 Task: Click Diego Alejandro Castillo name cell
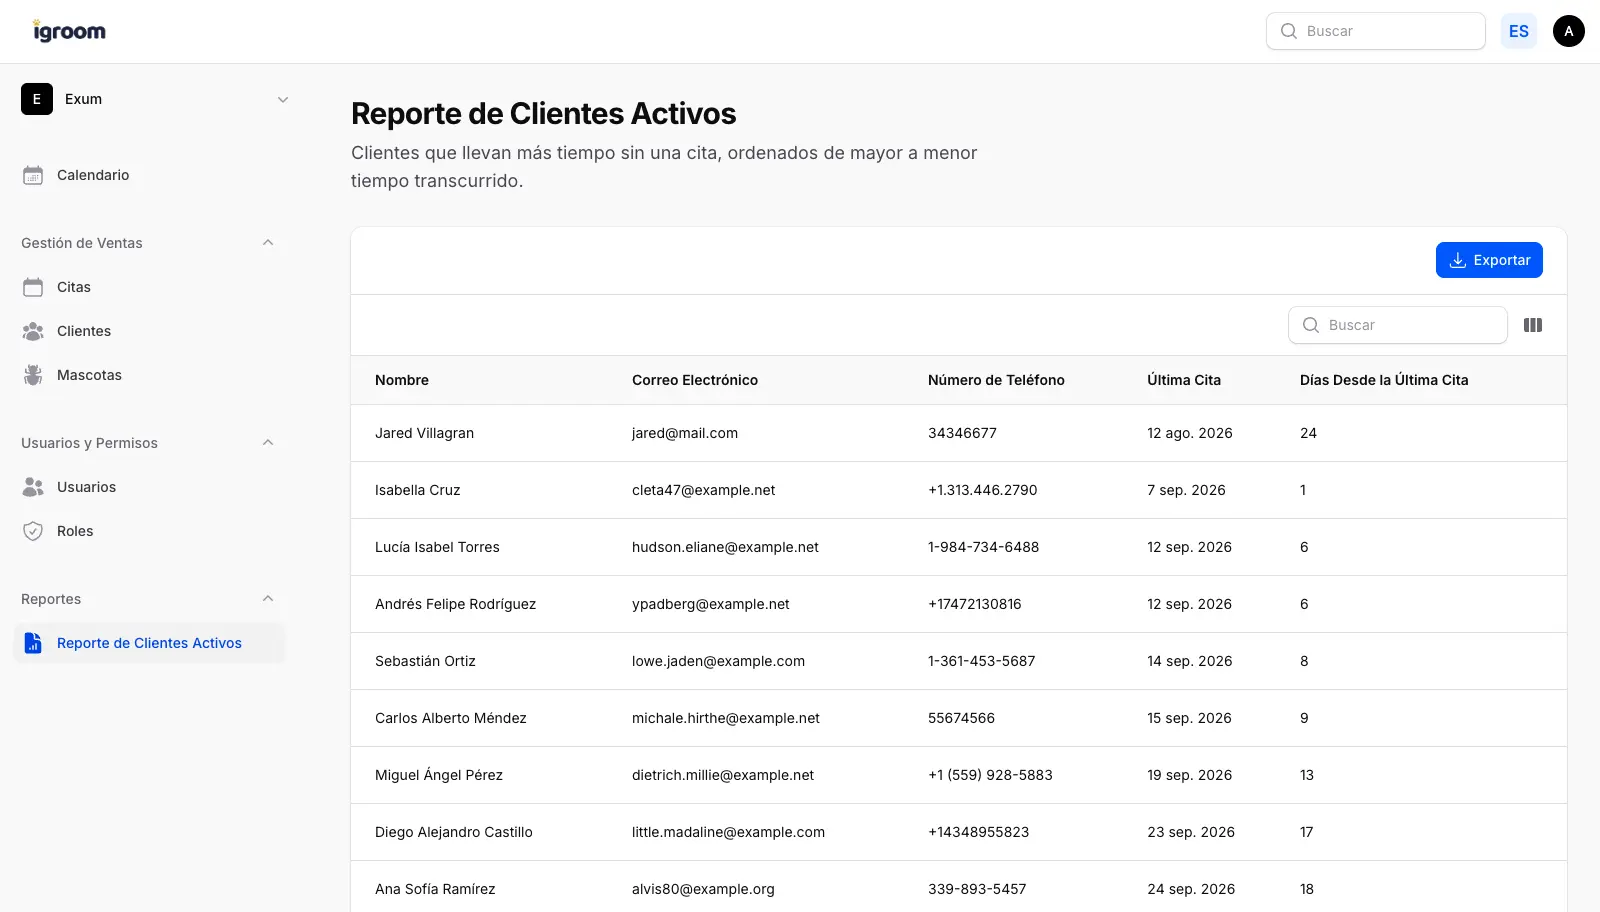coord(454,832)
